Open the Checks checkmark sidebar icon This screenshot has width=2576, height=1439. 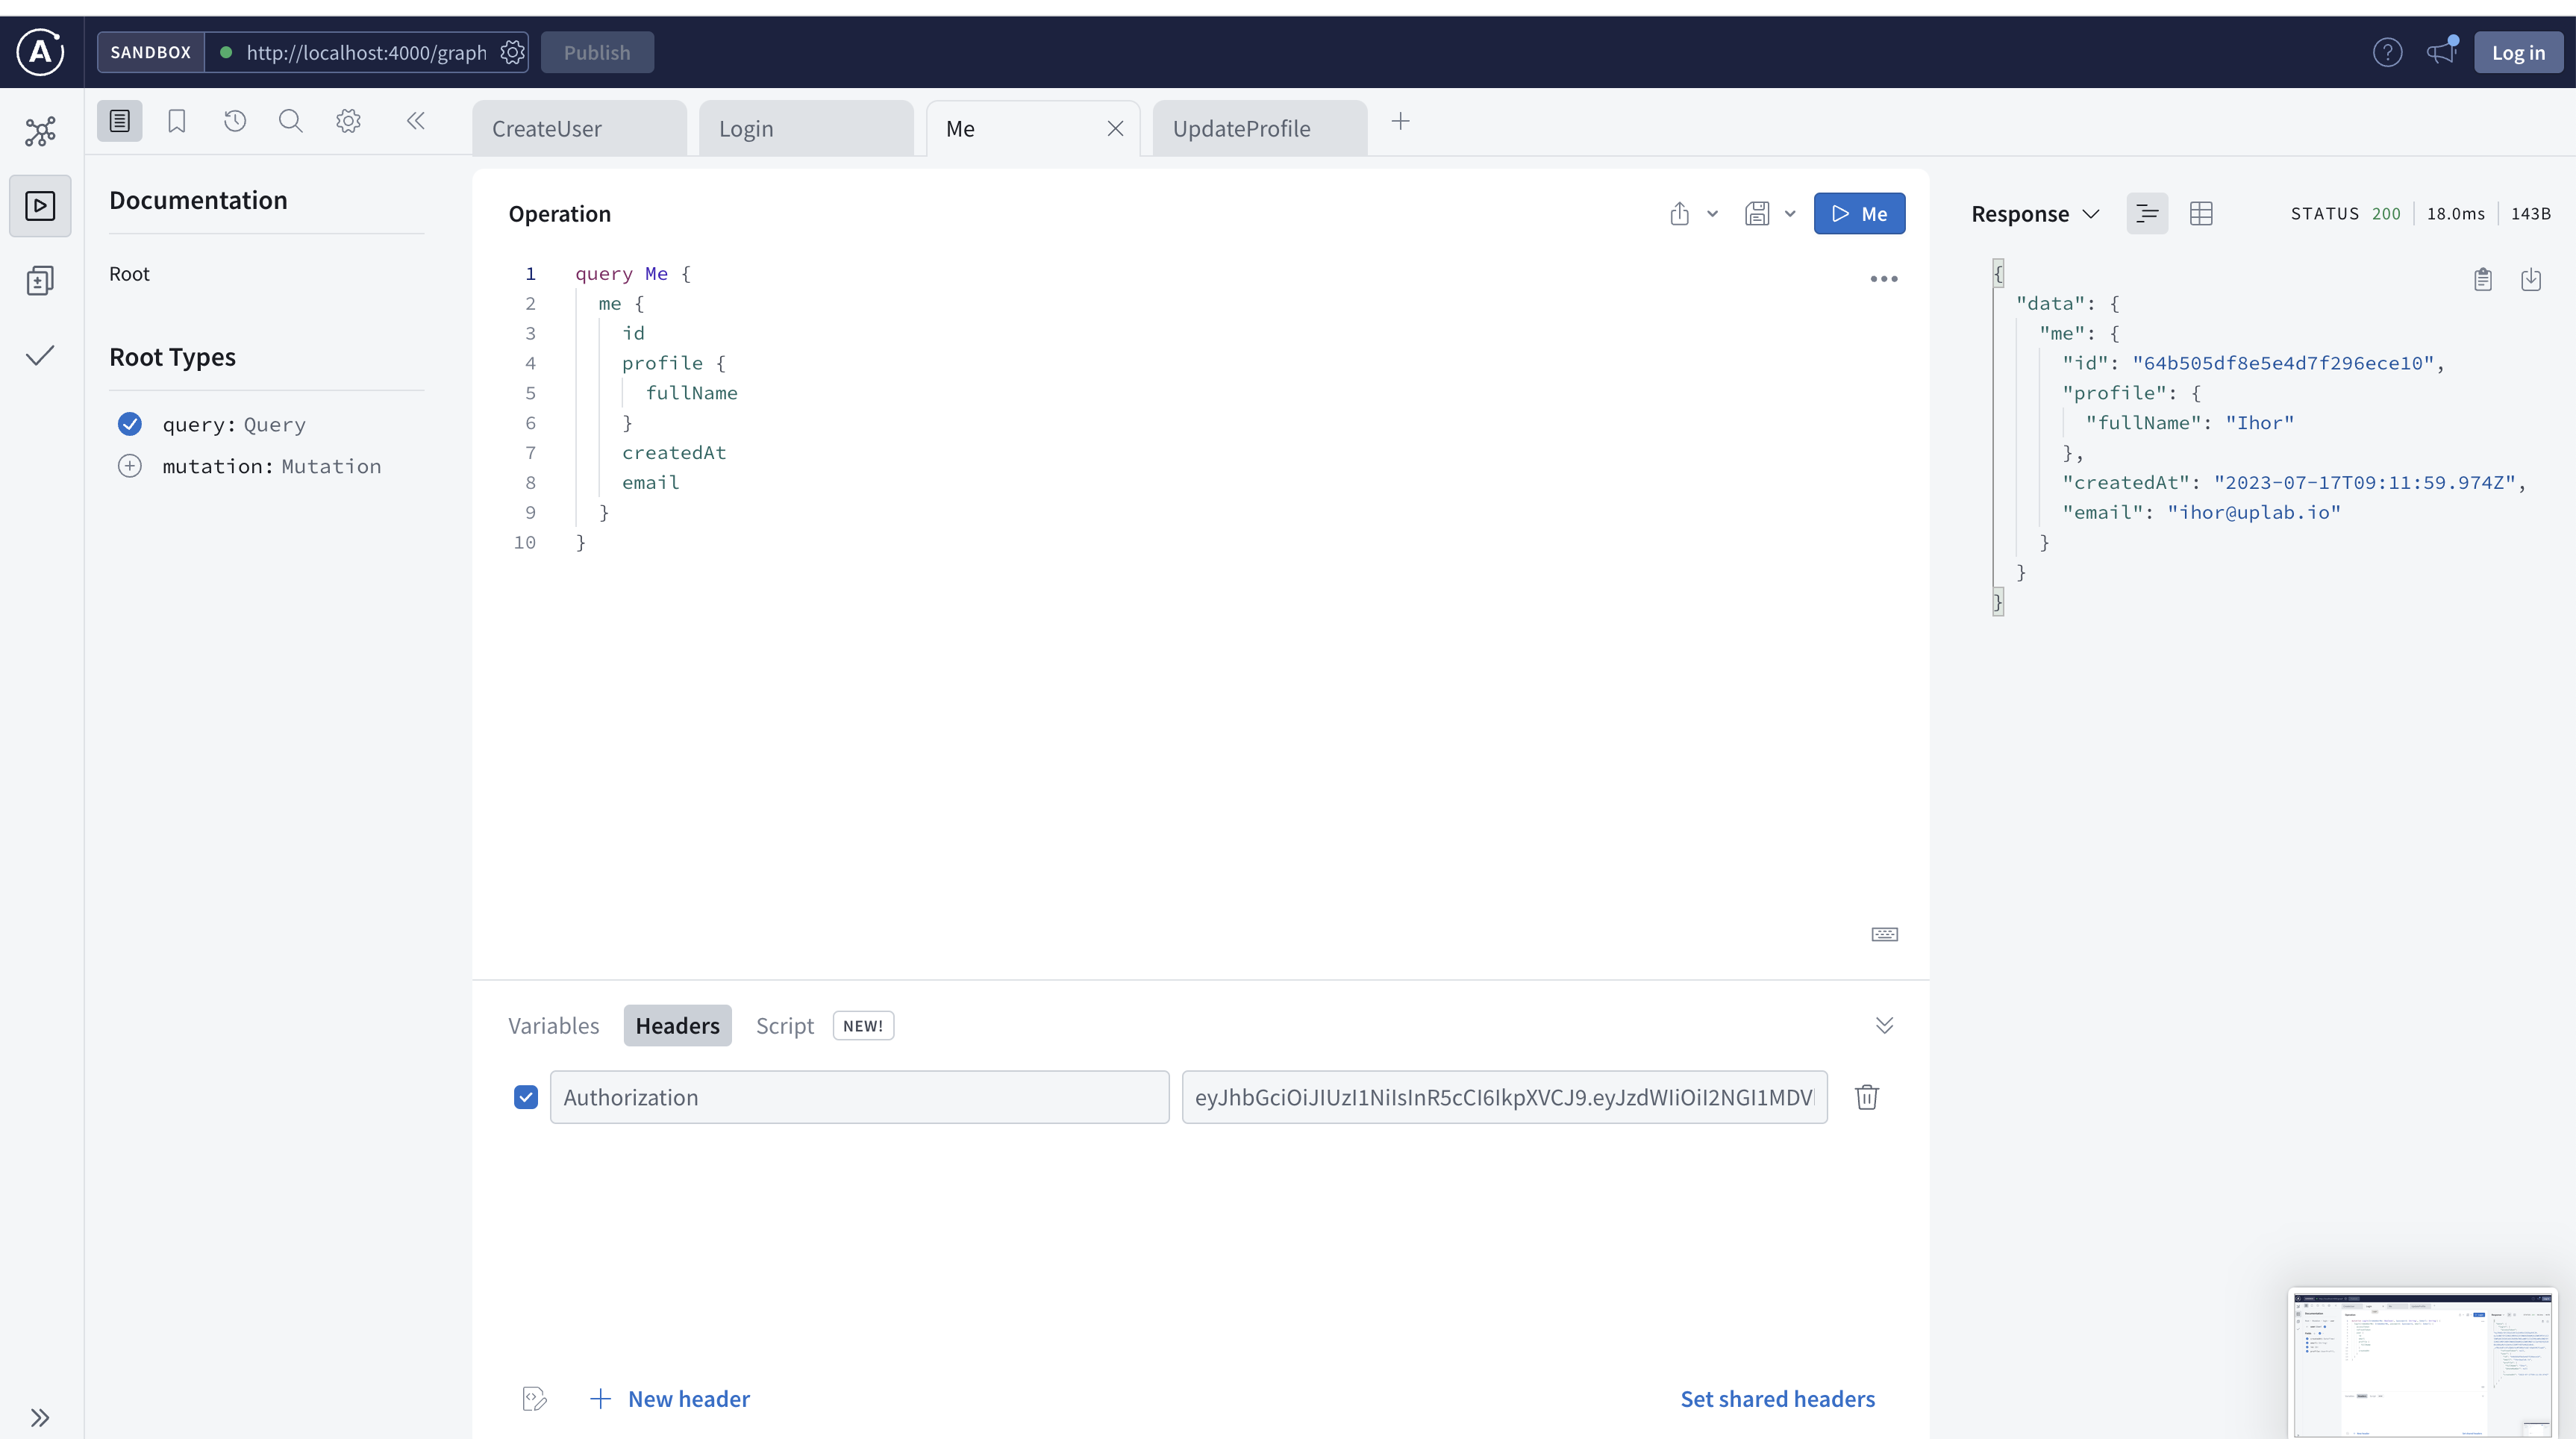[40, 356]
